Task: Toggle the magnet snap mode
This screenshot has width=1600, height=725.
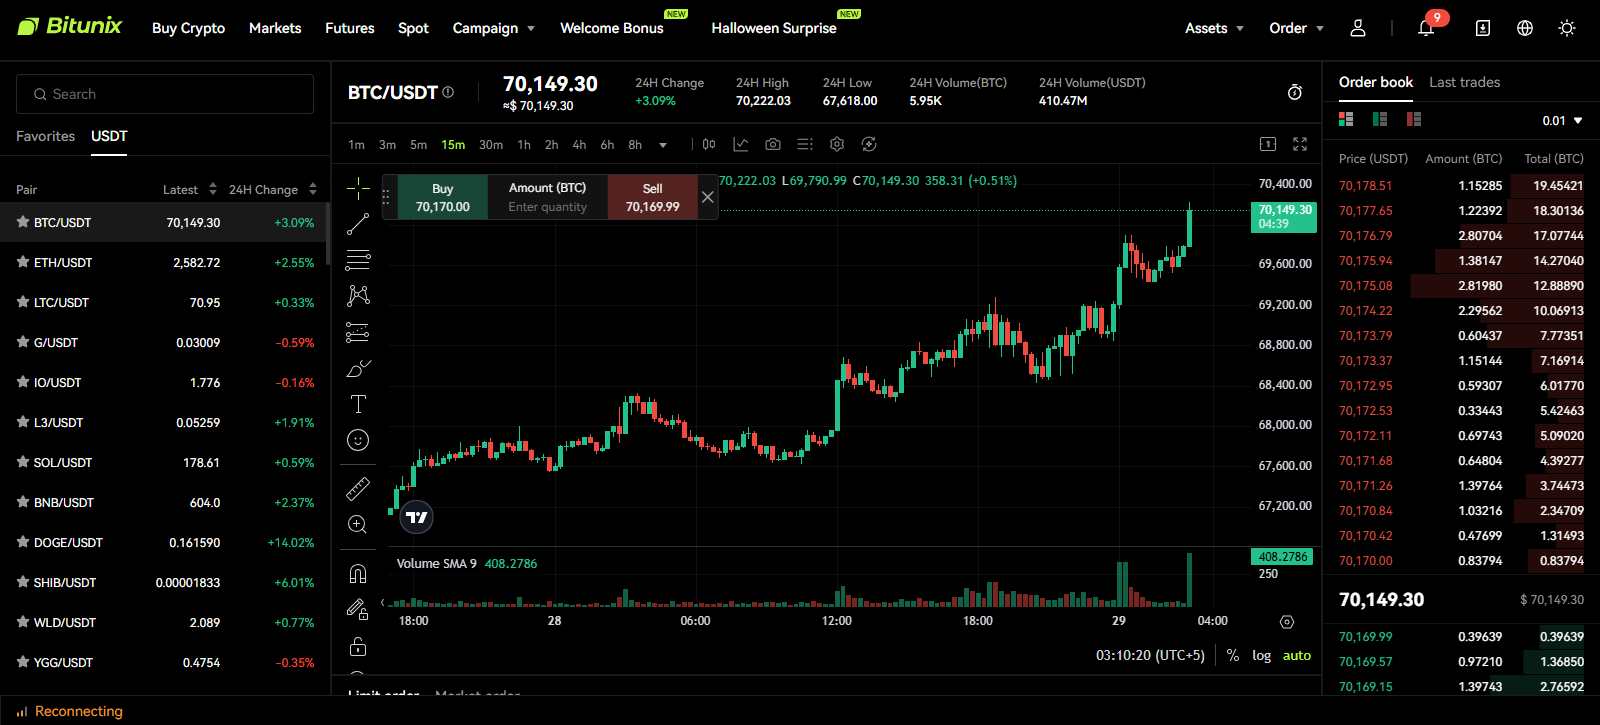Action: tap(358, 573)
